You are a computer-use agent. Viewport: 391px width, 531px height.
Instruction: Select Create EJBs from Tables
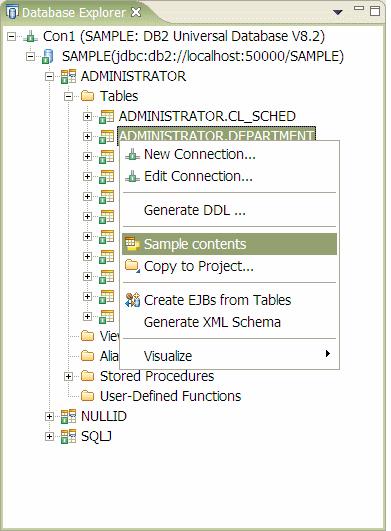click(x=230, y=300)
